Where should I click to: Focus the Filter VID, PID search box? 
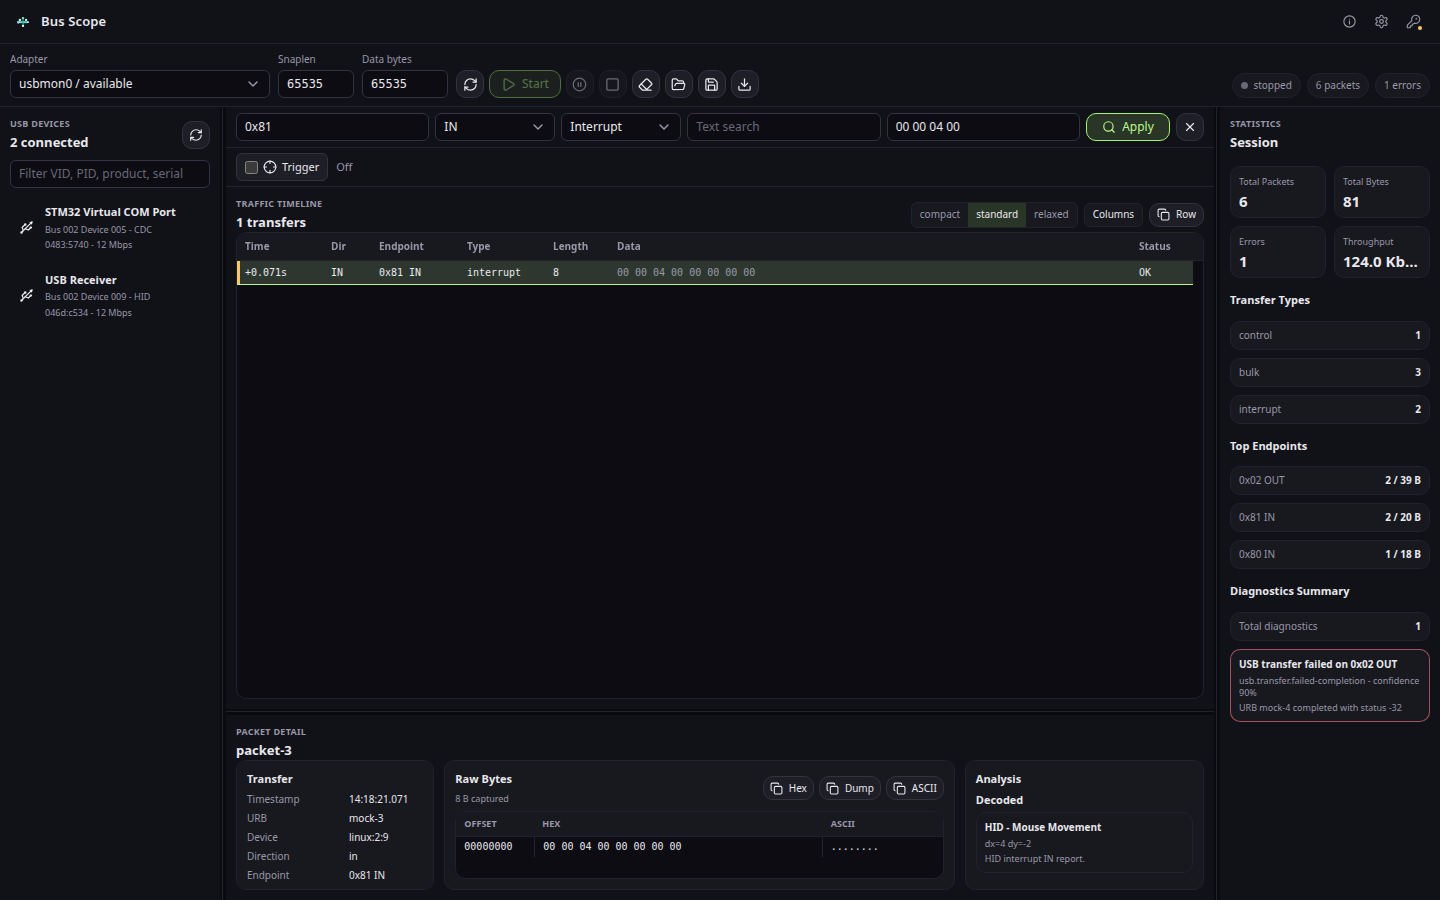110,174
